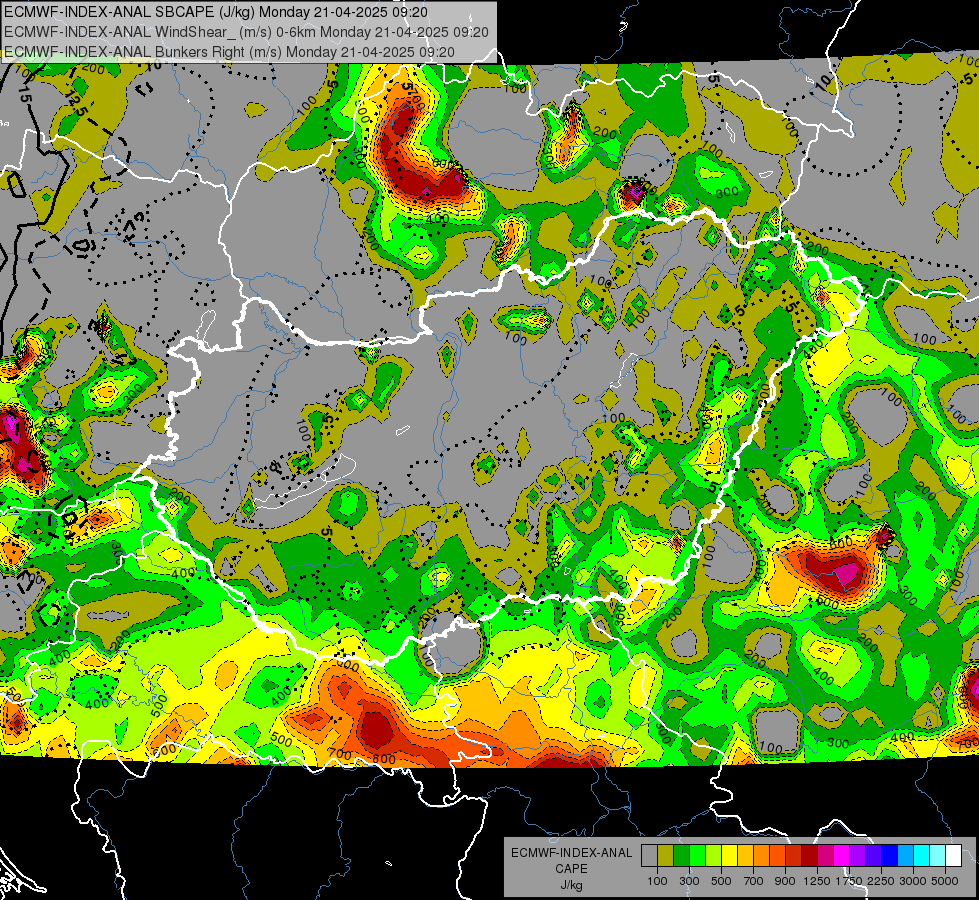Select the bright magenta swatch left of 1750
This screenshot has height=900, width=979.
842,856
